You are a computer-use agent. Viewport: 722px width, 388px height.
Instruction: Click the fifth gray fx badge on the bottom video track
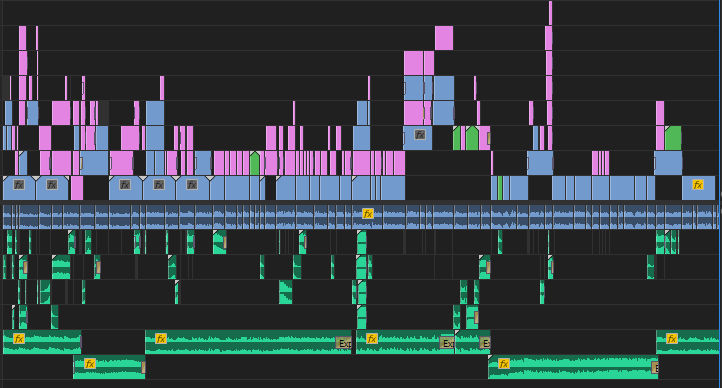point(192,185)
